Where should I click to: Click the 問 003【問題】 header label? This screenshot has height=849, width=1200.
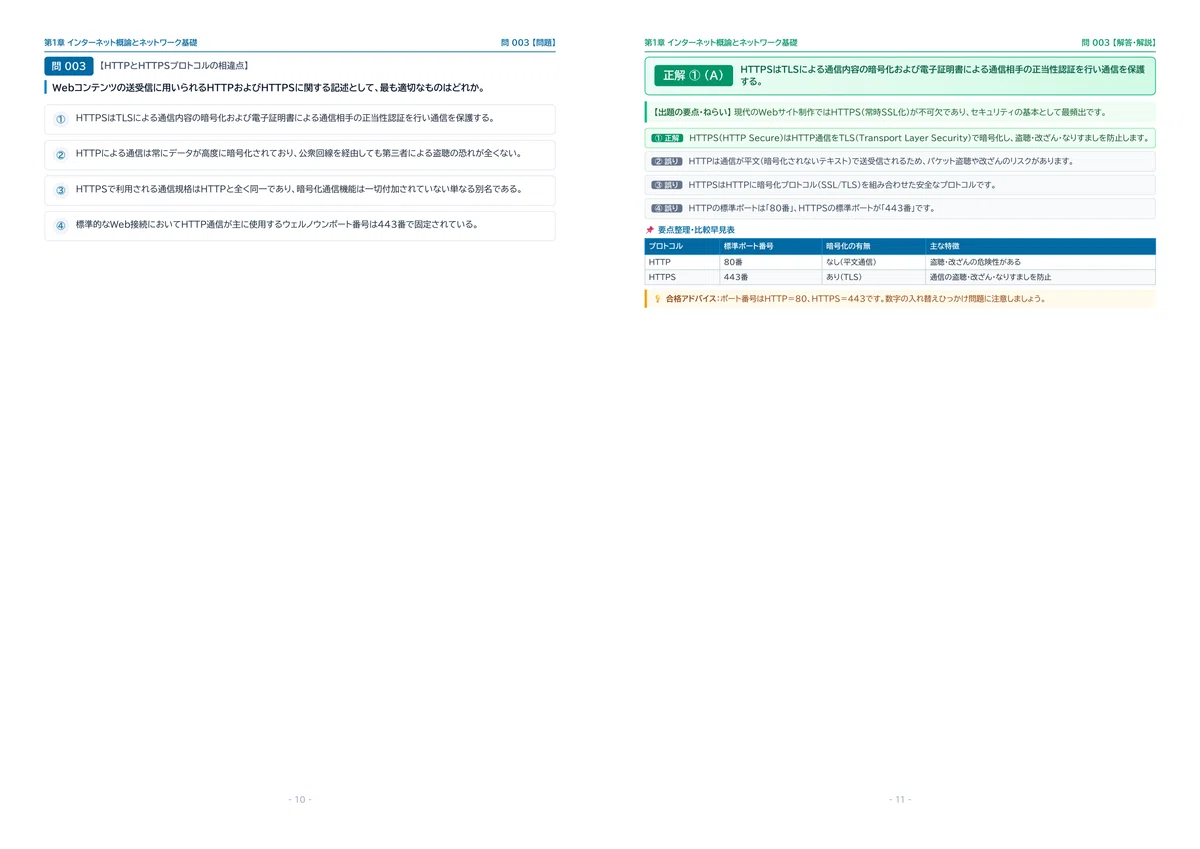528,43
